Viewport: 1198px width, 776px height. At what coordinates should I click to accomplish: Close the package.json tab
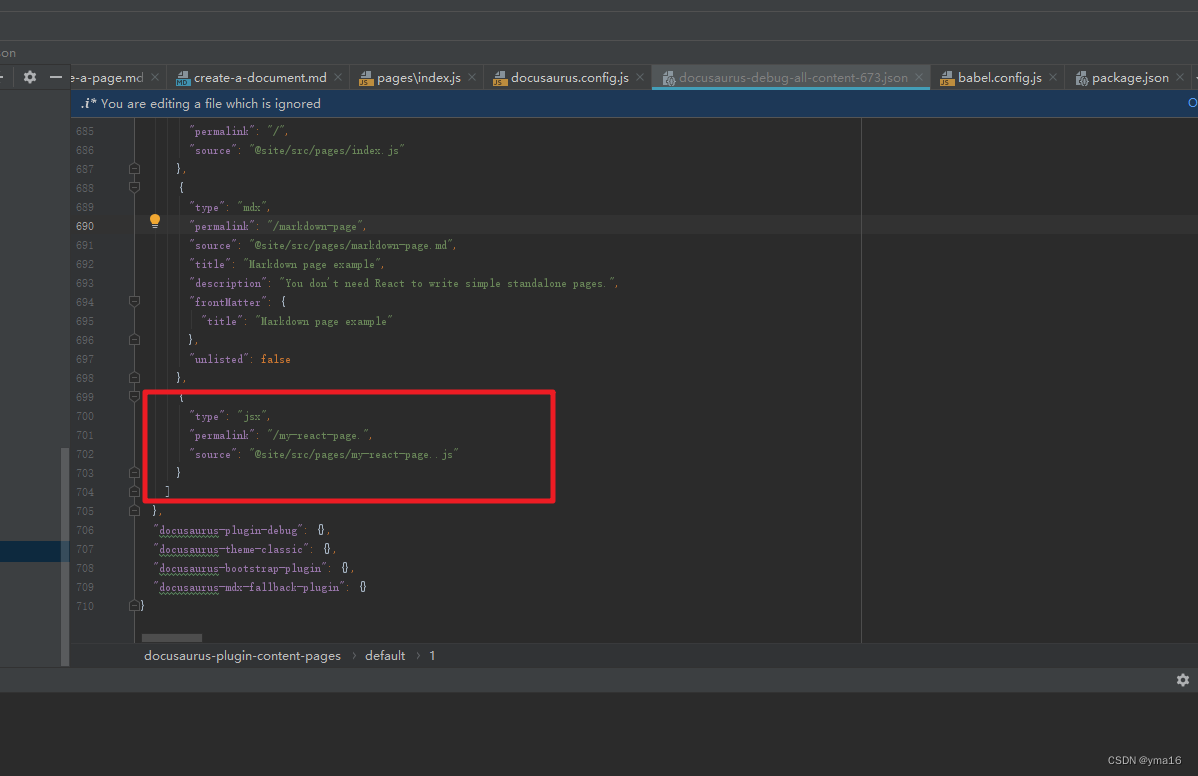click(1180, 77)
